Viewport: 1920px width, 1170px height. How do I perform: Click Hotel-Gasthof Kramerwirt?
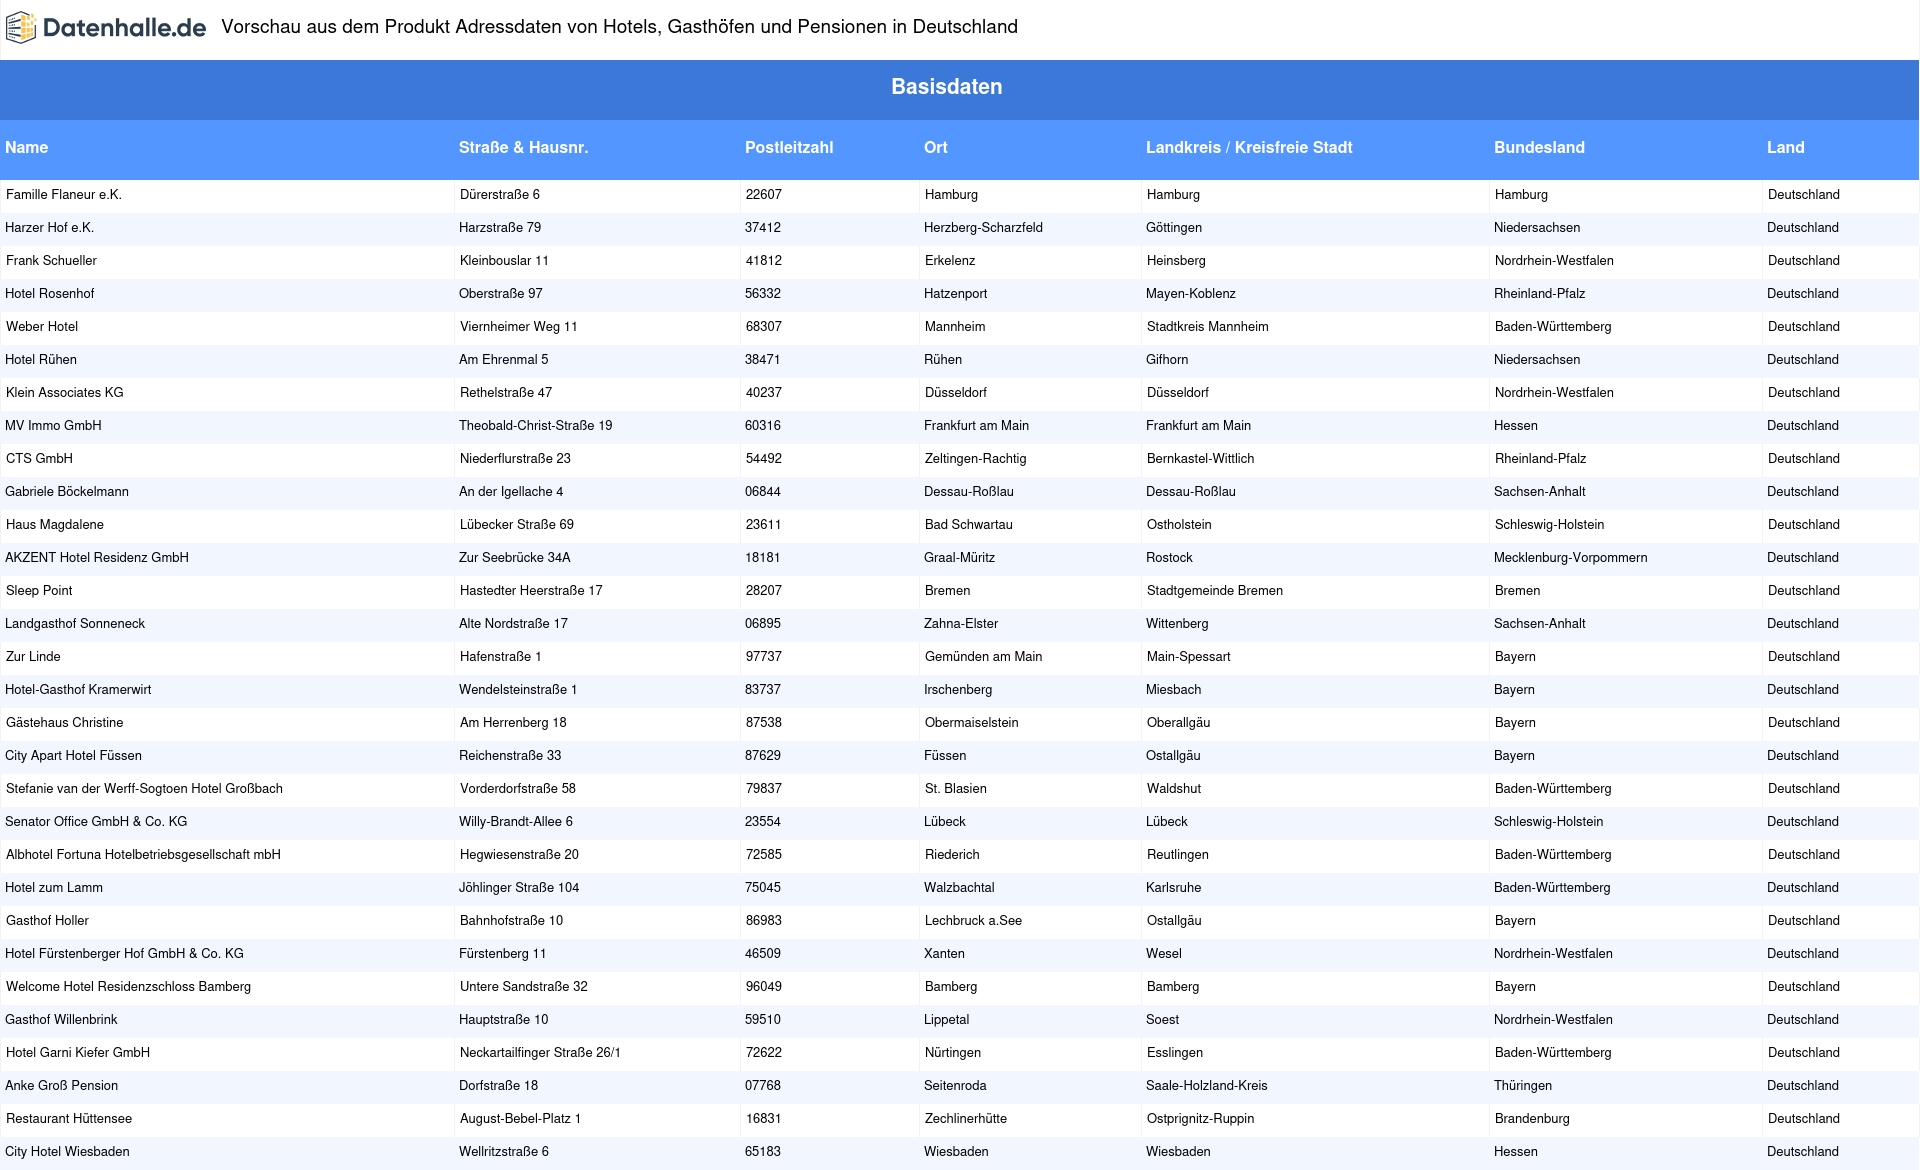tap(78, 690)
